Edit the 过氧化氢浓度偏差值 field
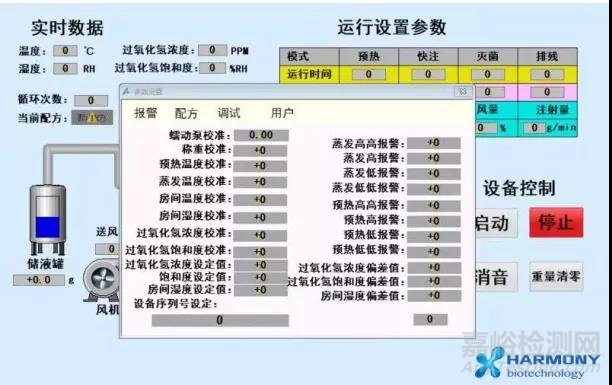Viewport: 612px width, 385px height. coord(434,267)
